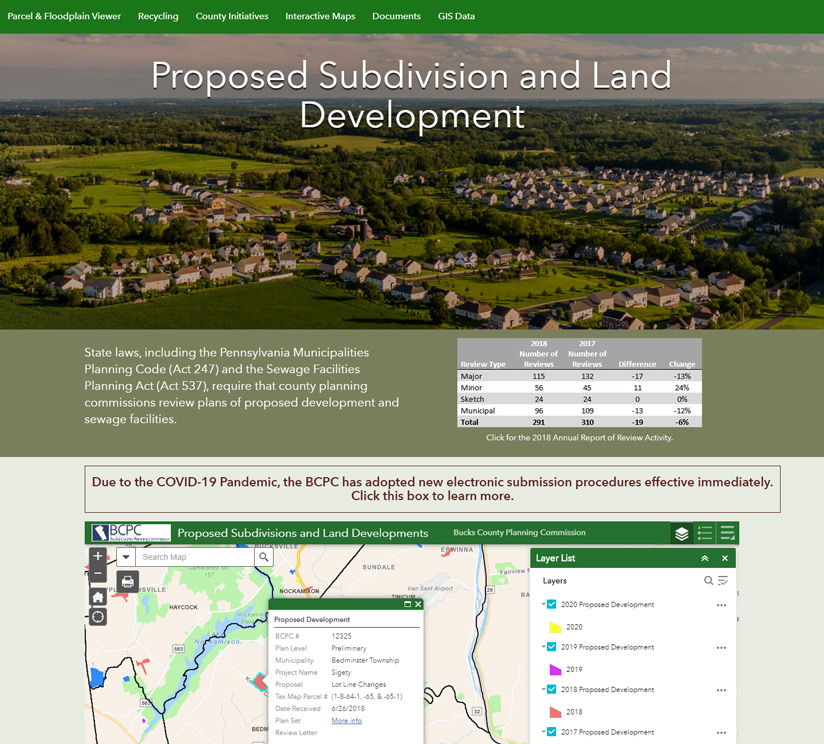This screenshot has height=744, width=824.
Task: Return map to home extent
Action: (98, 597)
